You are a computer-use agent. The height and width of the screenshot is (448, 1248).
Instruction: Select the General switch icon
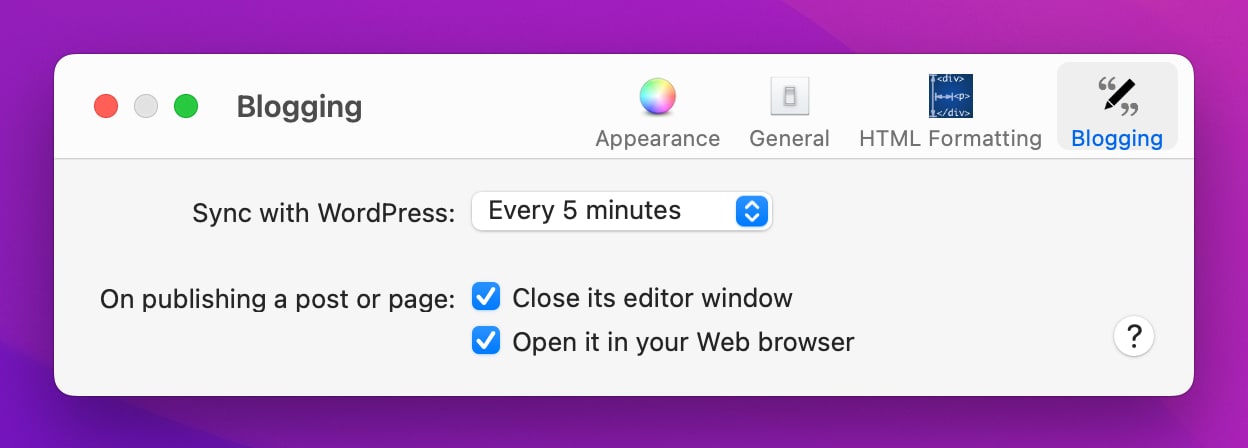click(789, 97)
